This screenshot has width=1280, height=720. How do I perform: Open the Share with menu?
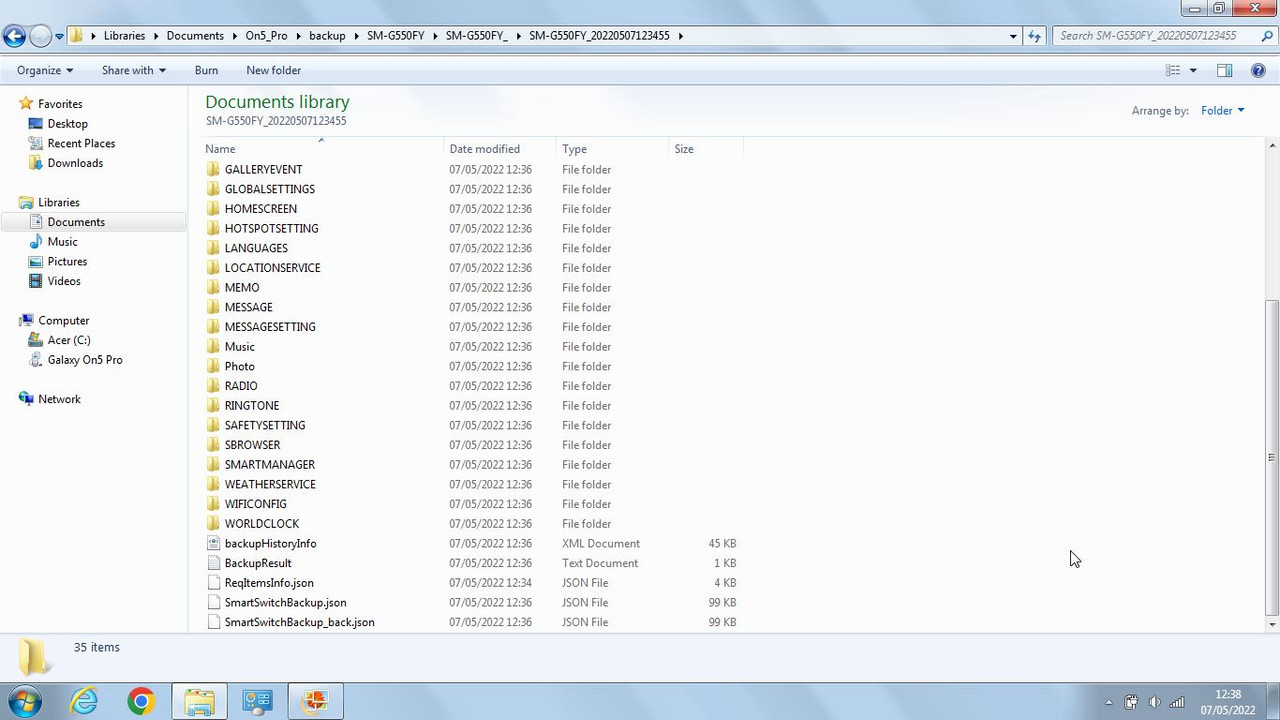click(133, 70)
